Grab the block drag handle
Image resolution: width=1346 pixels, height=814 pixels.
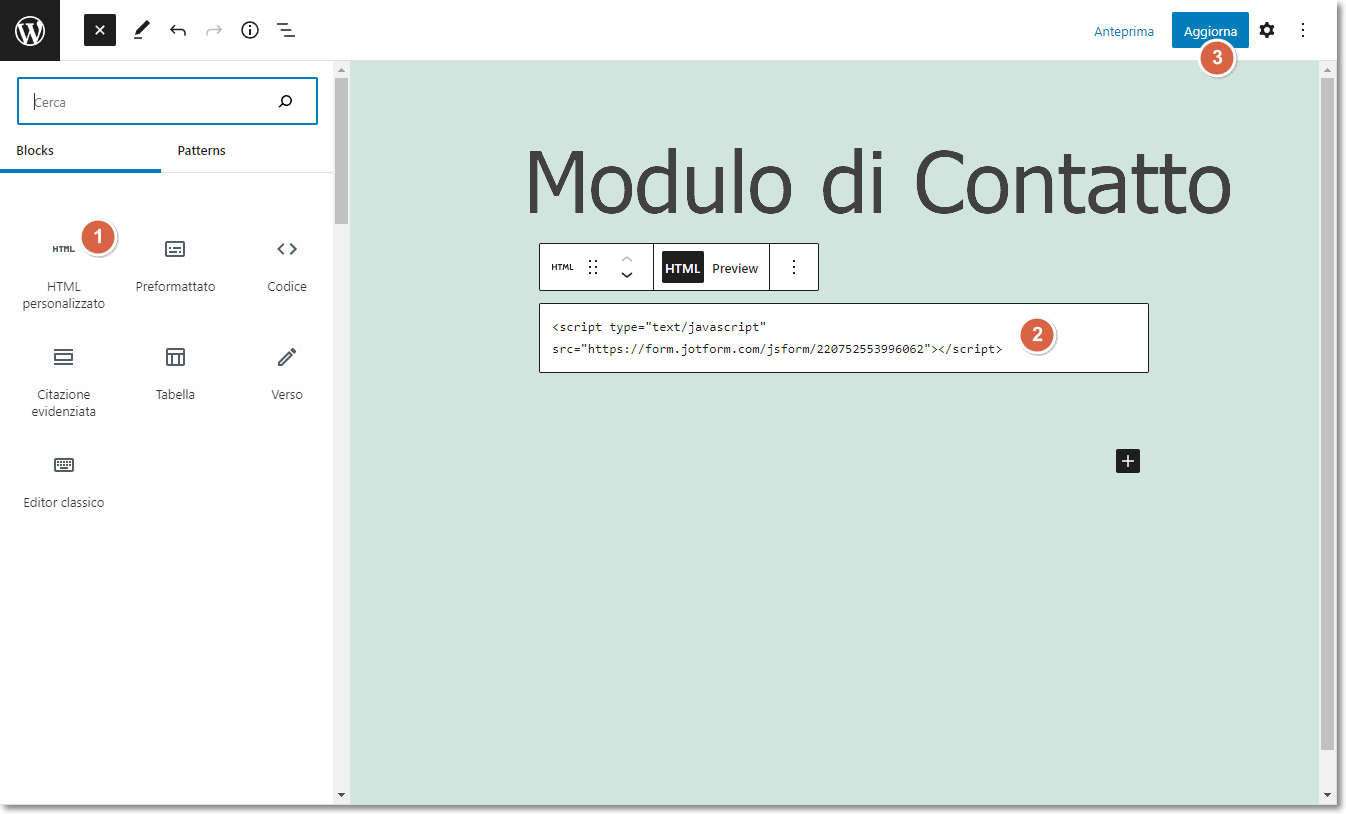point(593,267)
